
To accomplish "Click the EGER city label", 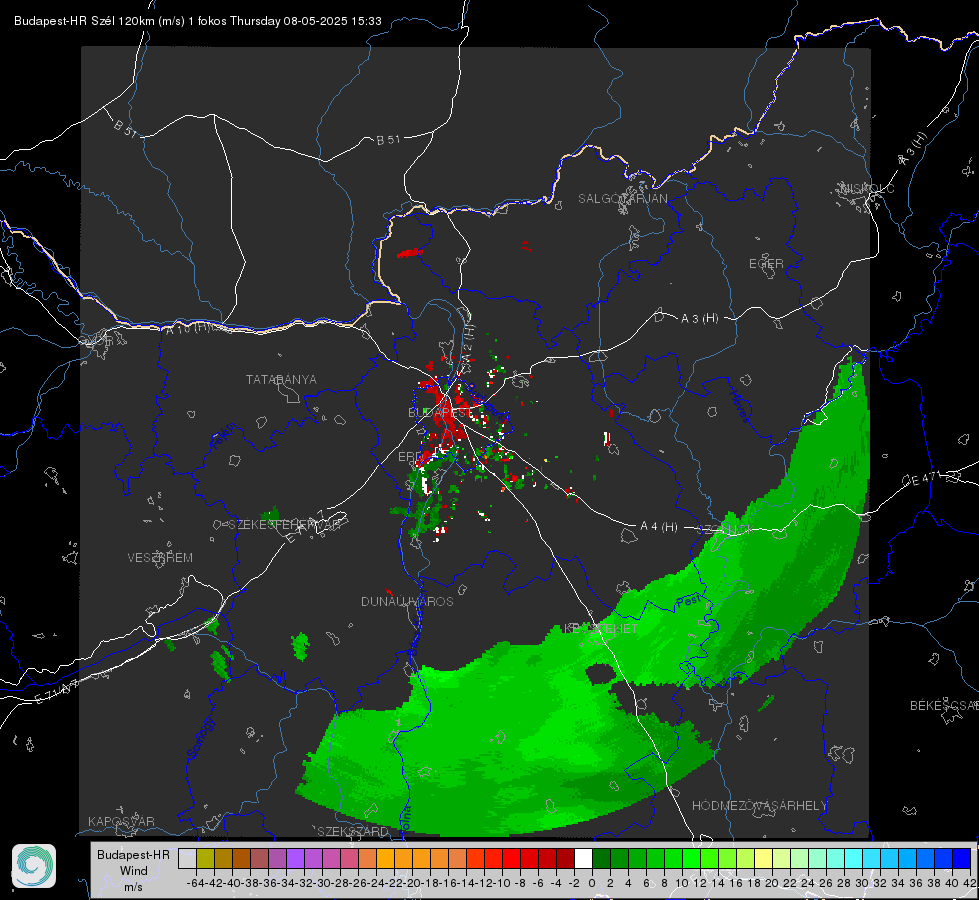I will click(x=766, y=264).
